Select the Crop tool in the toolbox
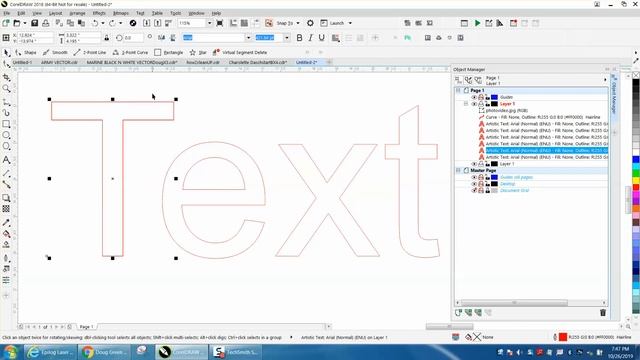The image size is (640, 360). 6,77
